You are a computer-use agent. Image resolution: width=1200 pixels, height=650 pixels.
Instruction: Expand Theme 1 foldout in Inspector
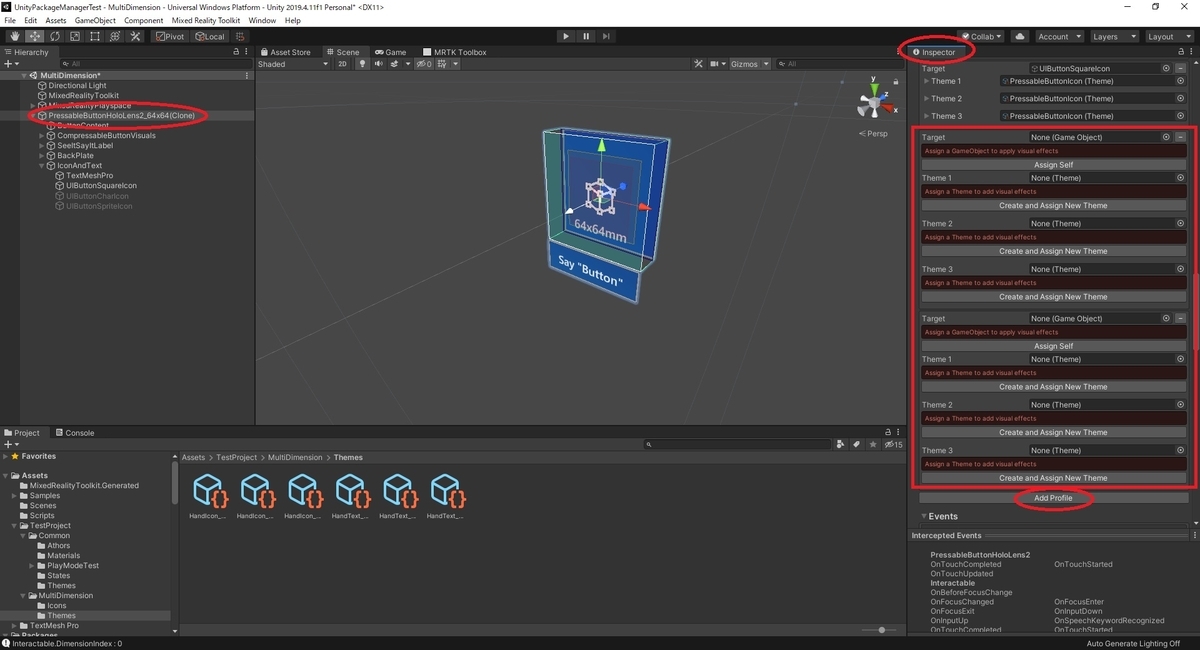point(926,82)
